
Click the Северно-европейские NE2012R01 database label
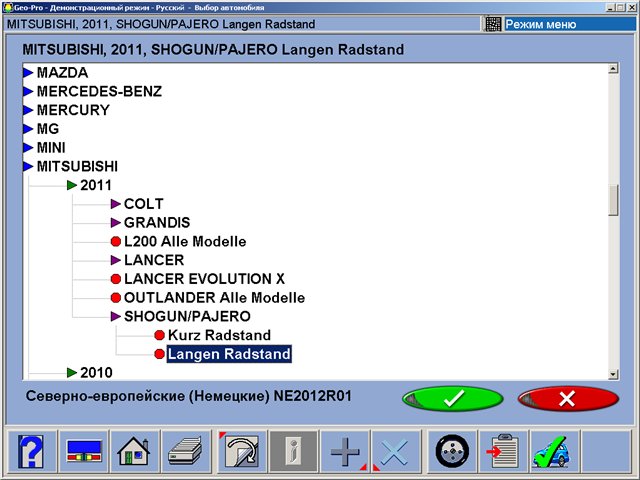[x=189, y=396]
